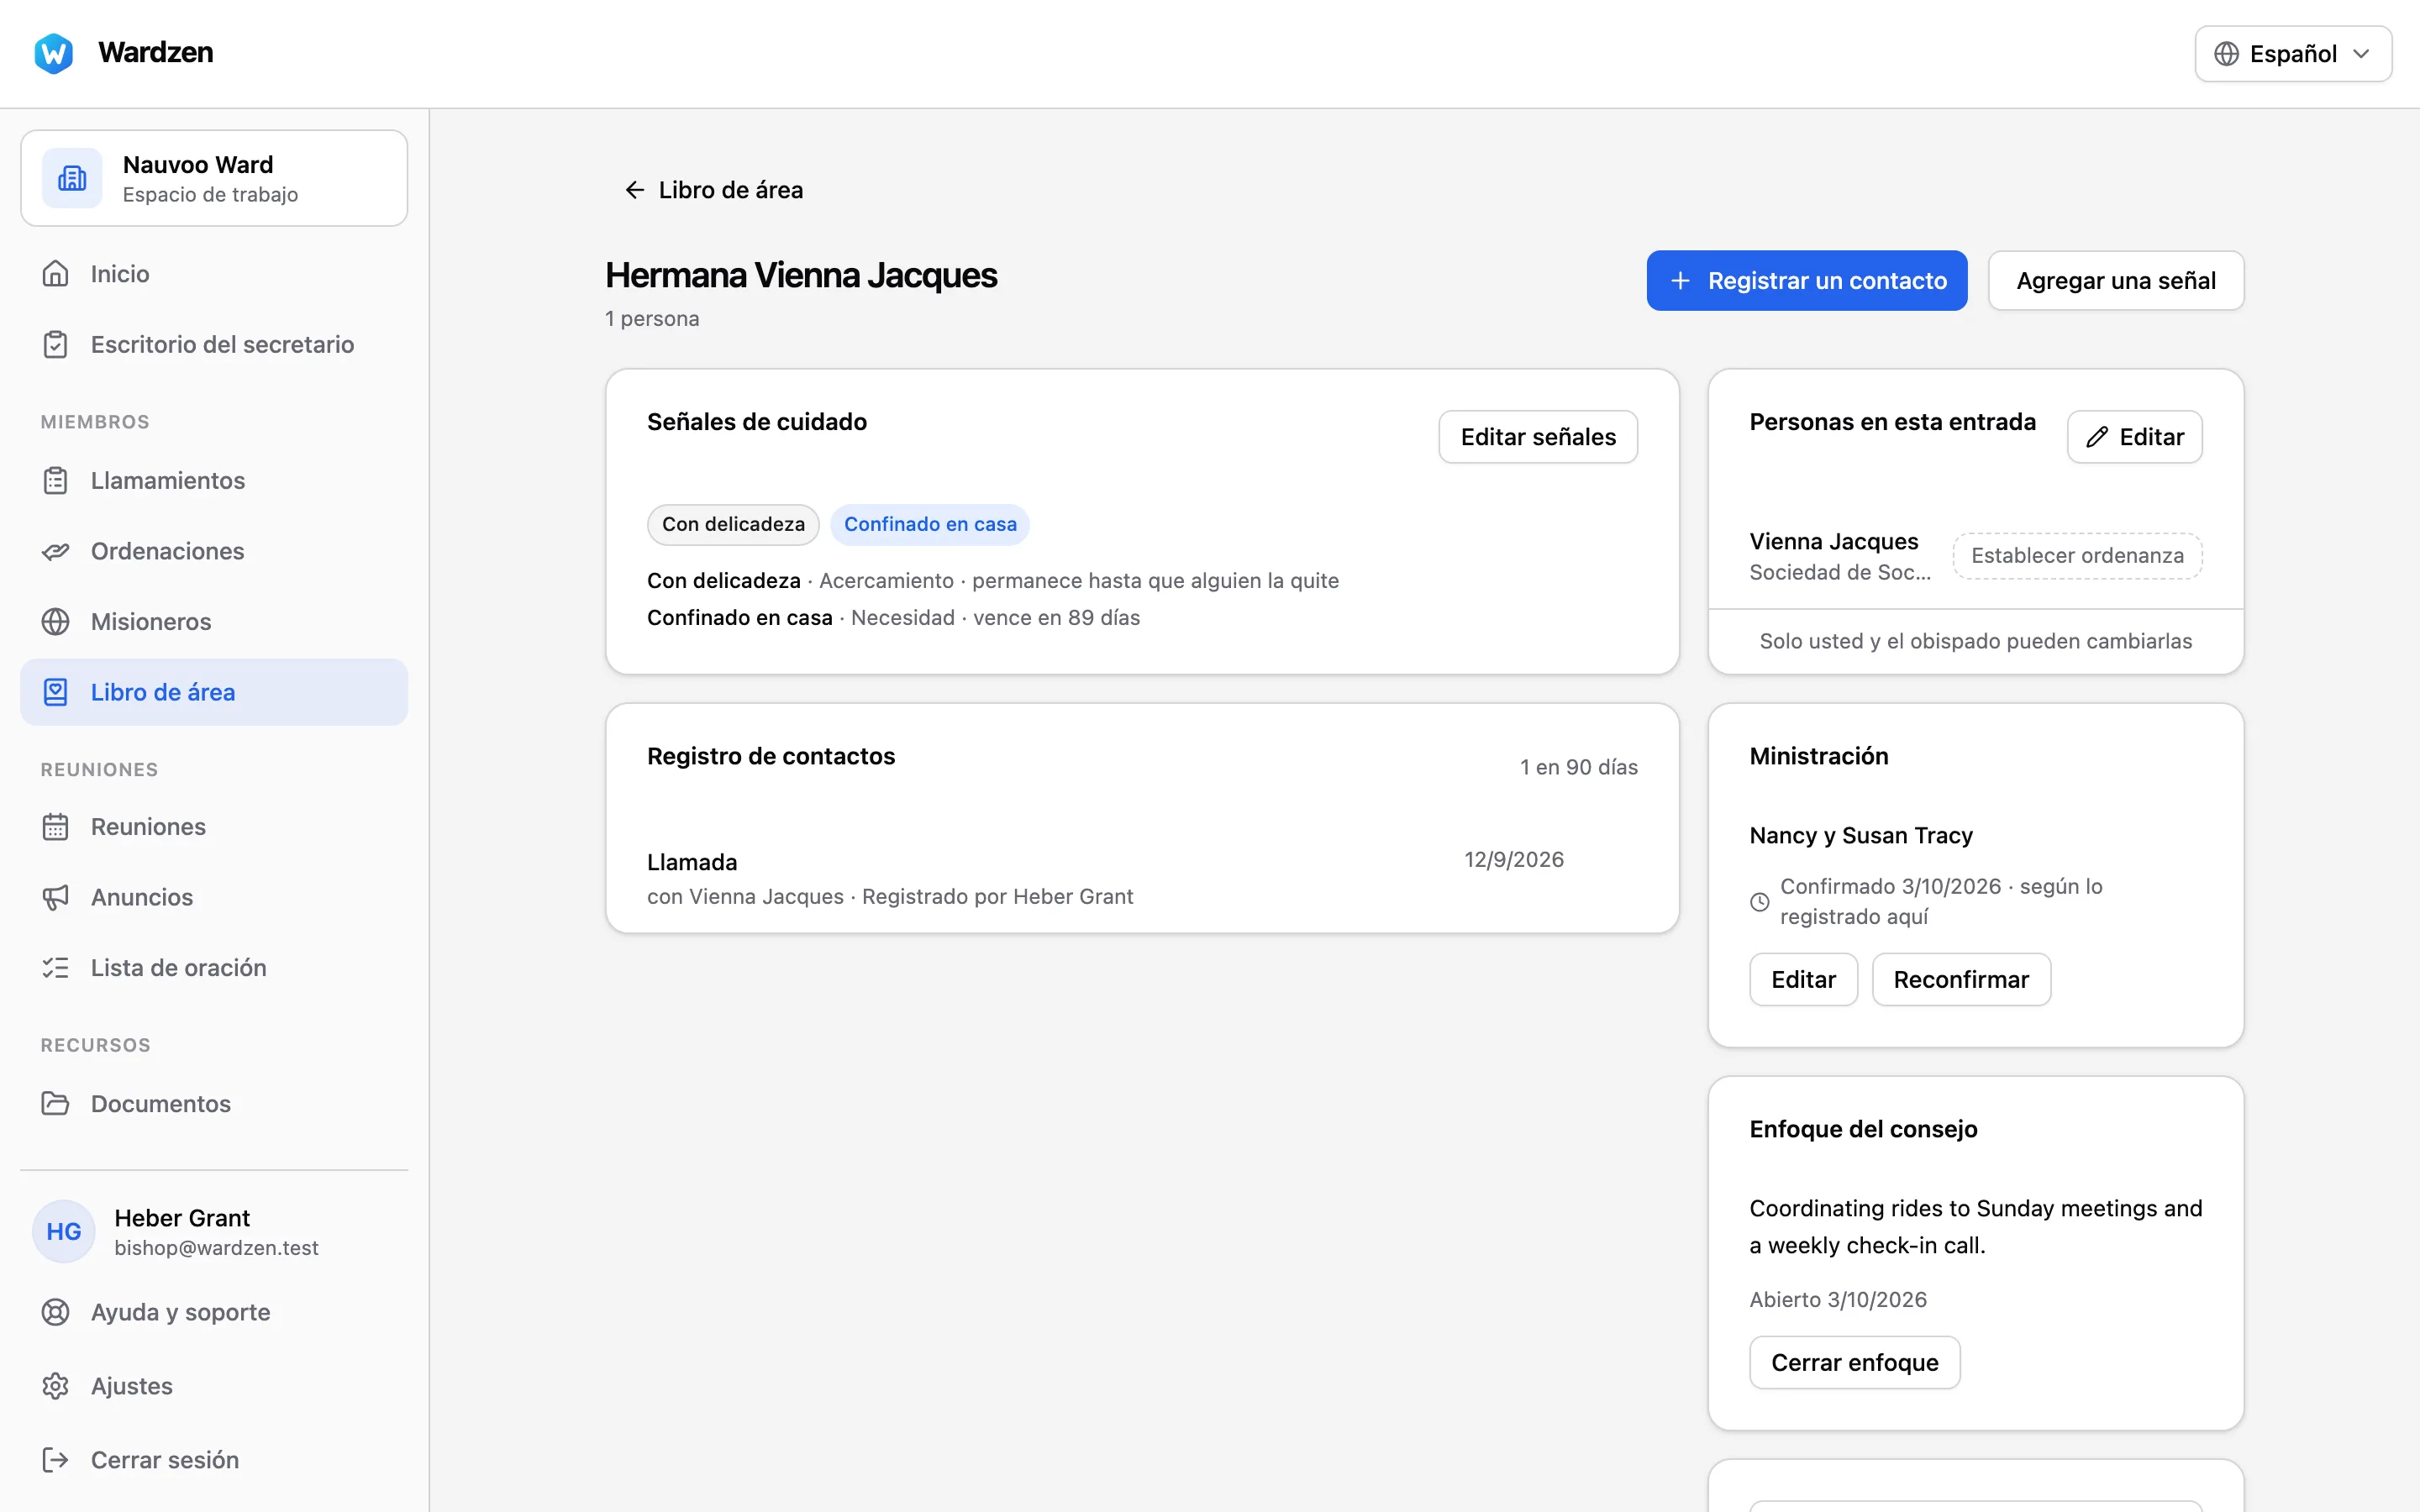Click the Cerrar enfoque button
Screen dimensions: 2420x1512
pos(1855,1362)
